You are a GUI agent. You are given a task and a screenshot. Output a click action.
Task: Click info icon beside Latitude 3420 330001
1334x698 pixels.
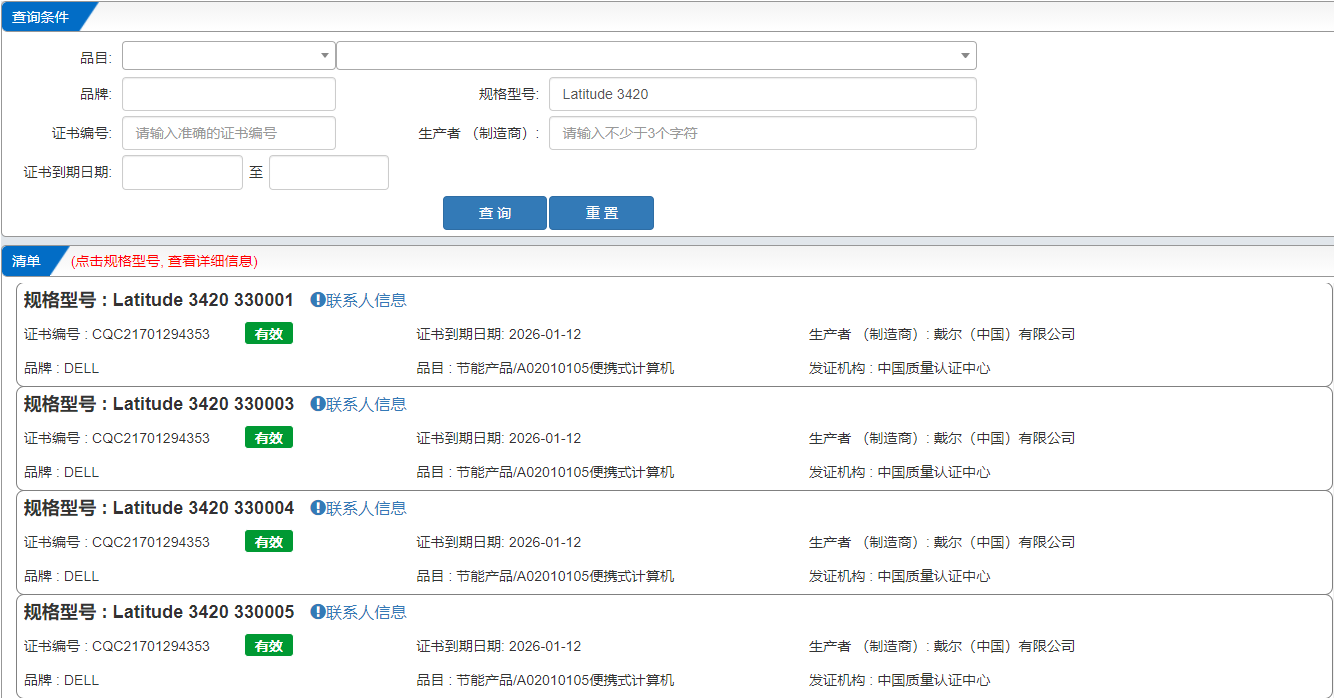click(318, 300)
